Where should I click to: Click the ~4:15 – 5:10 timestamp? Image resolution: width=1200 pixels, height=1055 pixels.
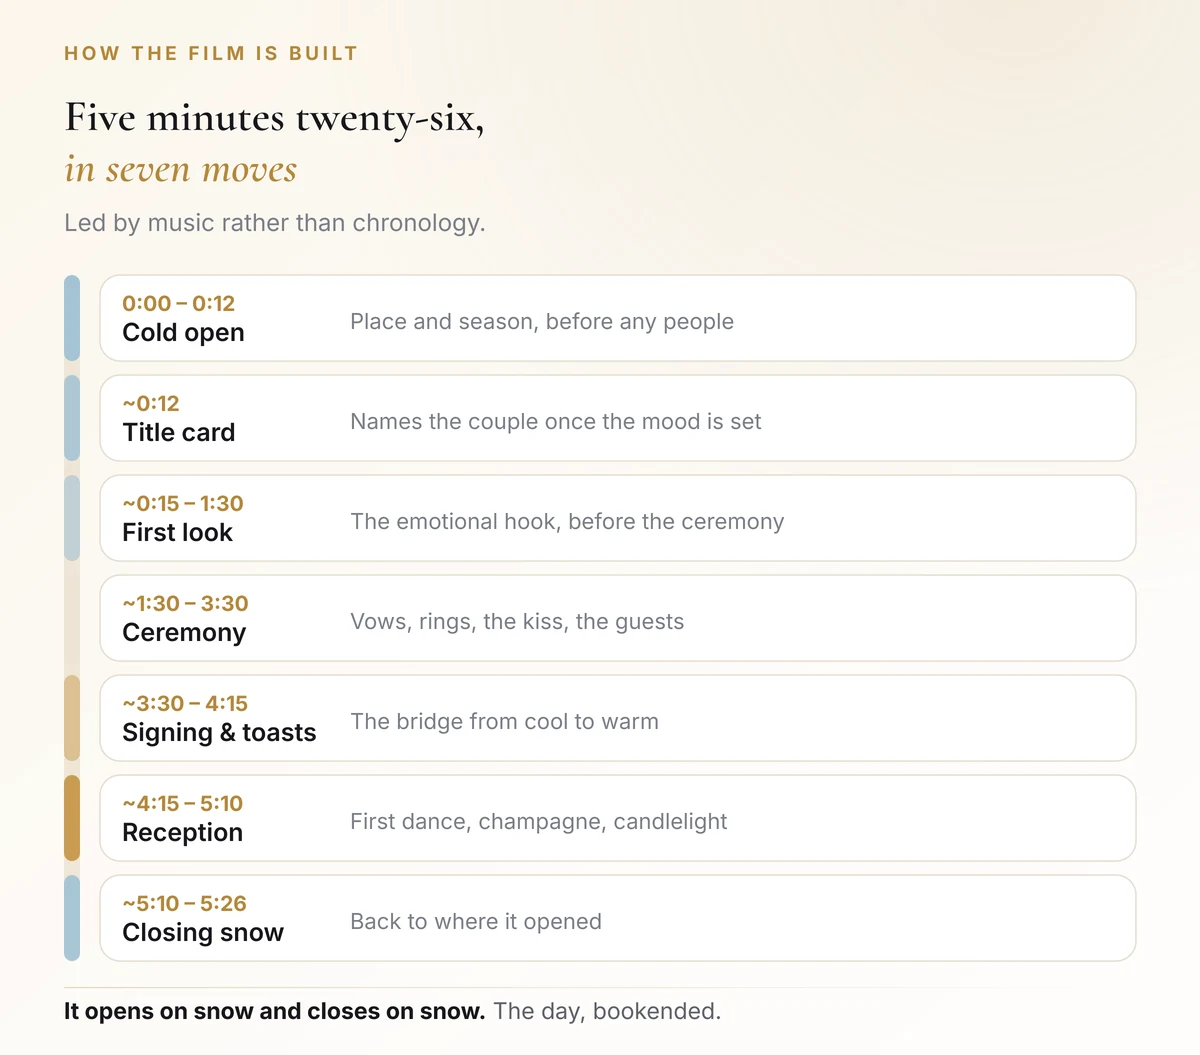point(183,803)
